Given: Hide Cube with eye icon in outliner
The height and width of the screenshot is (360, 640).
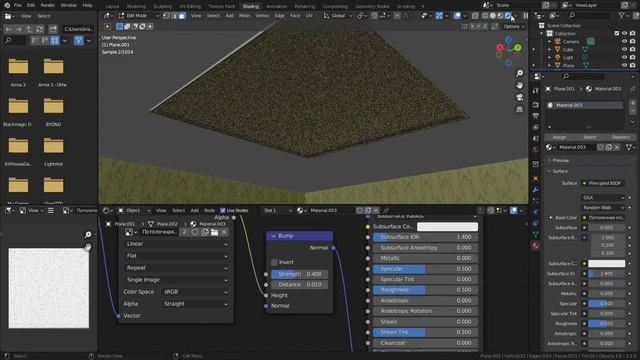Looking at the screenshot, I should point(624,49).
